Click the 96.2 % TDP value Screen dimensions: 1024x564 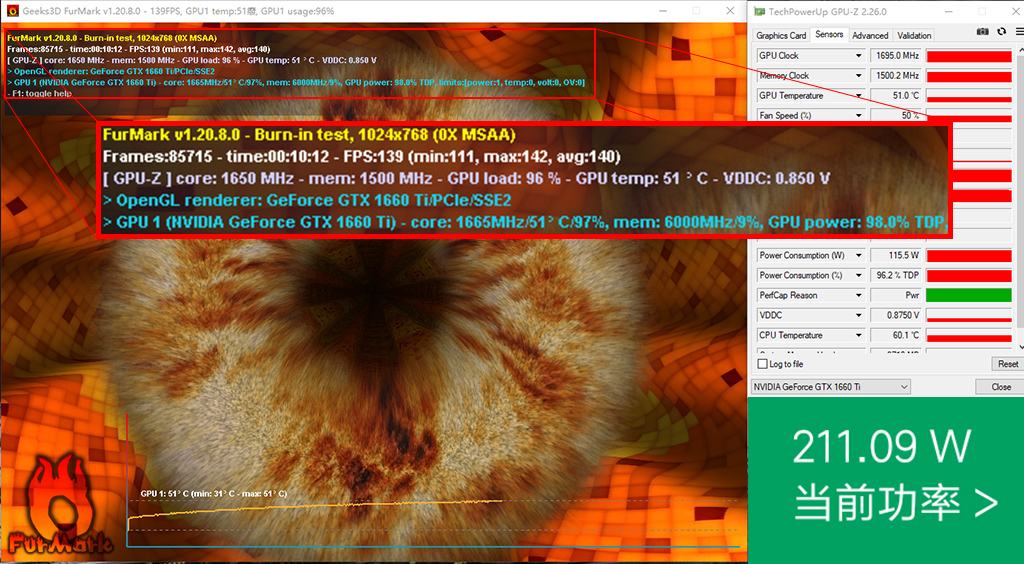tap(896, 275)
